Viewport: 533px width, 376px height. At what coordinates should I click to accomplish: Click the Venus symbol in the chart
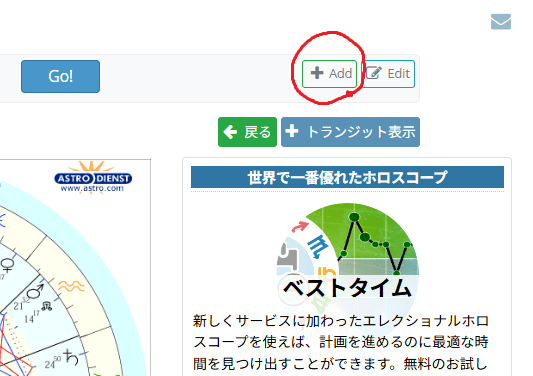pyautogui.click(x=7, y=265)
